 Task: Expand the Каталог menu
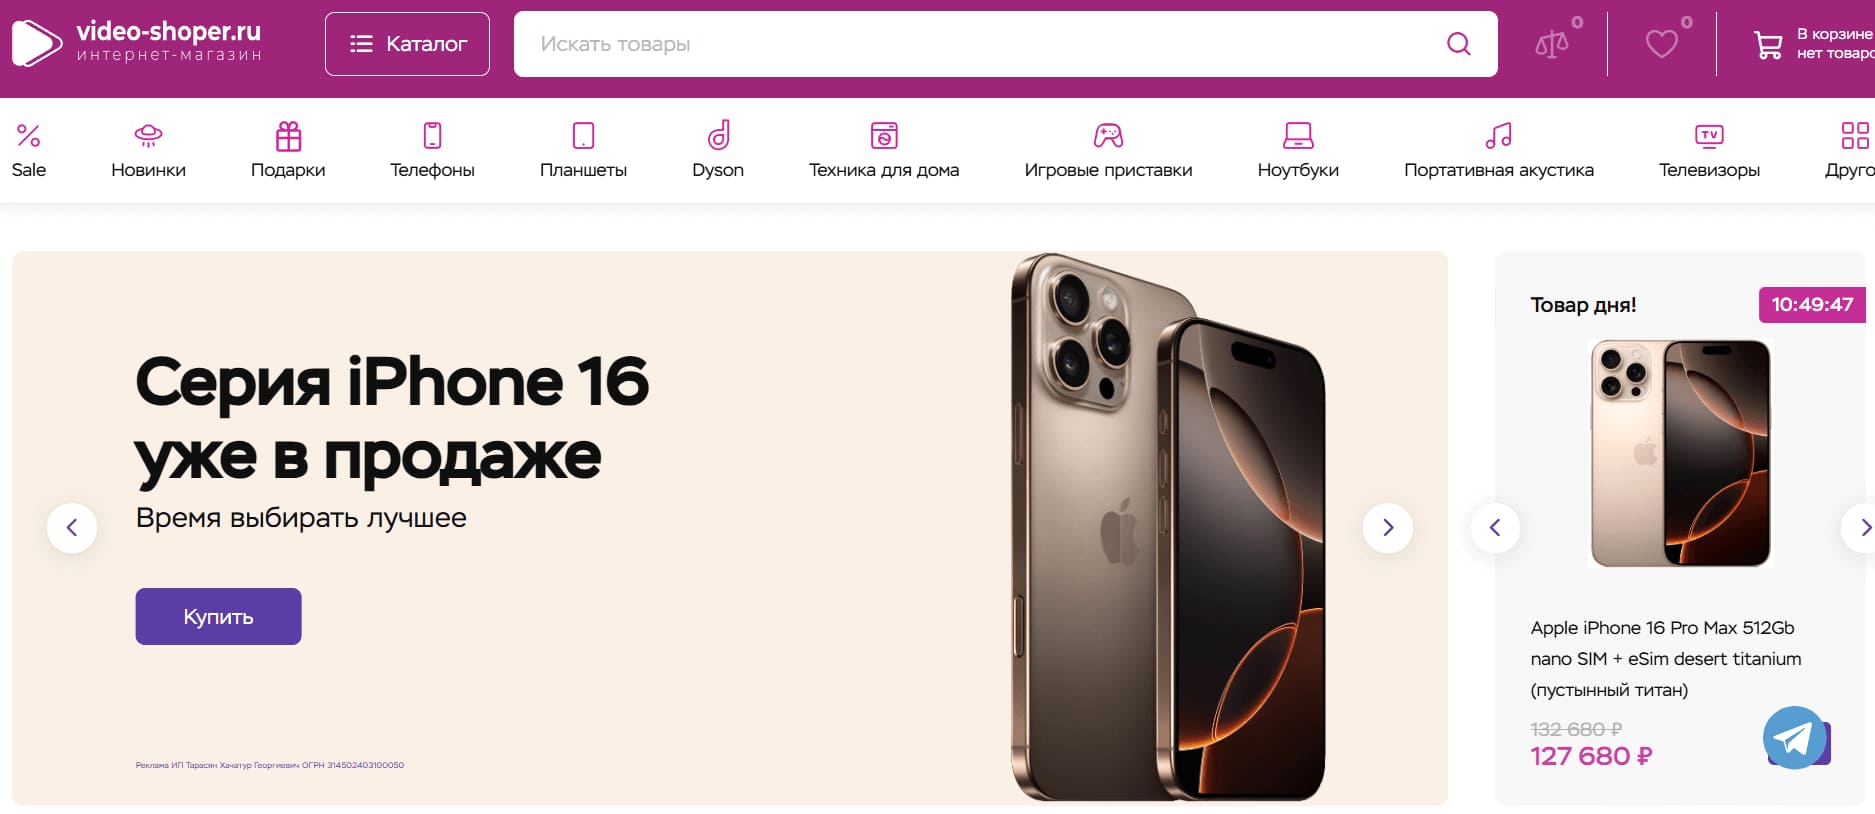click(x=407, y=44)
